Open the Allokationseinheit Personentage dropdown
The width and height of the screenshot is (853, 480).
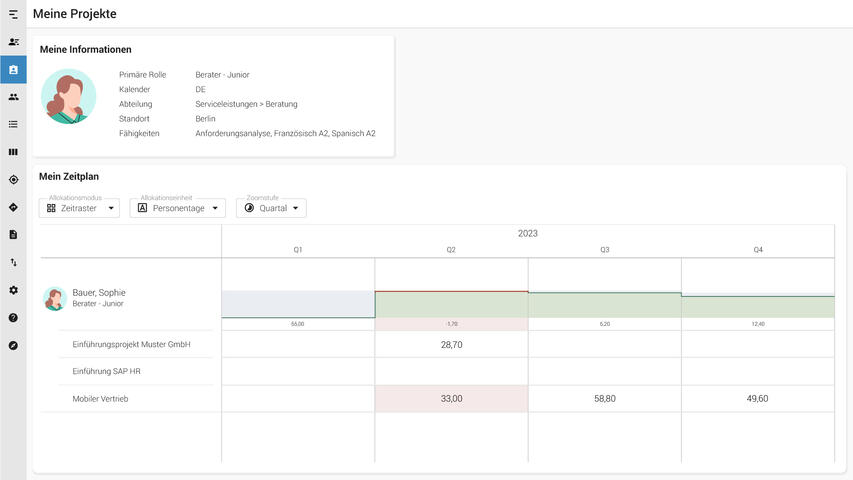(x=177, y=208)
